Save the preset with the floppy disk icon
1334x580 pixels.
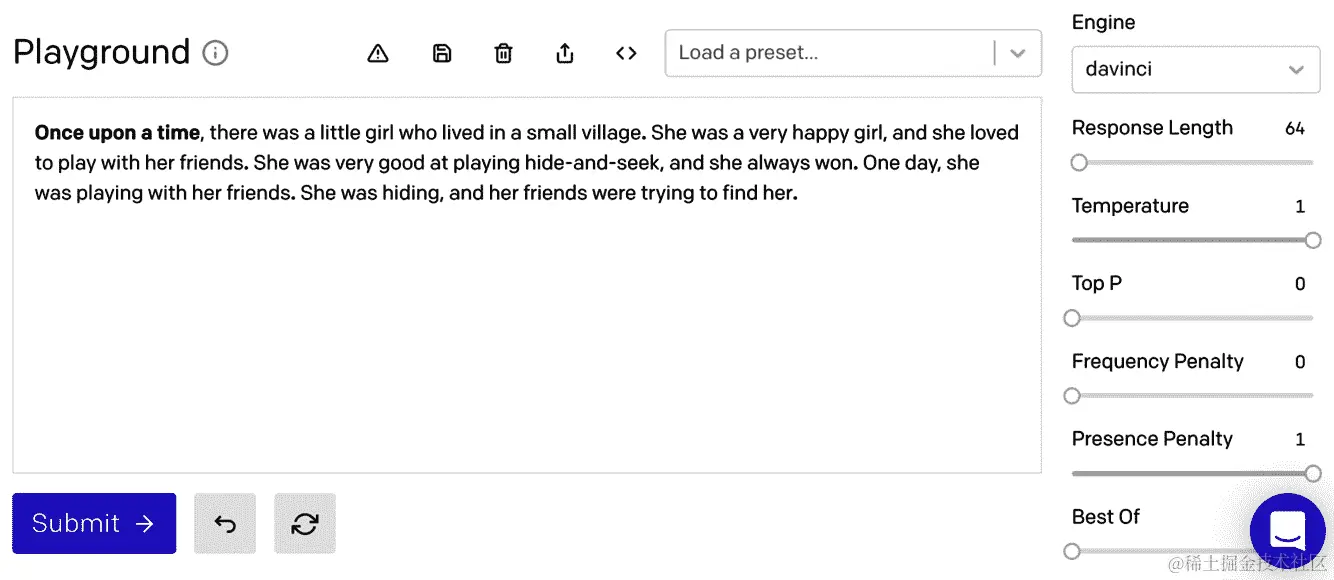click(x=442, y=53)
